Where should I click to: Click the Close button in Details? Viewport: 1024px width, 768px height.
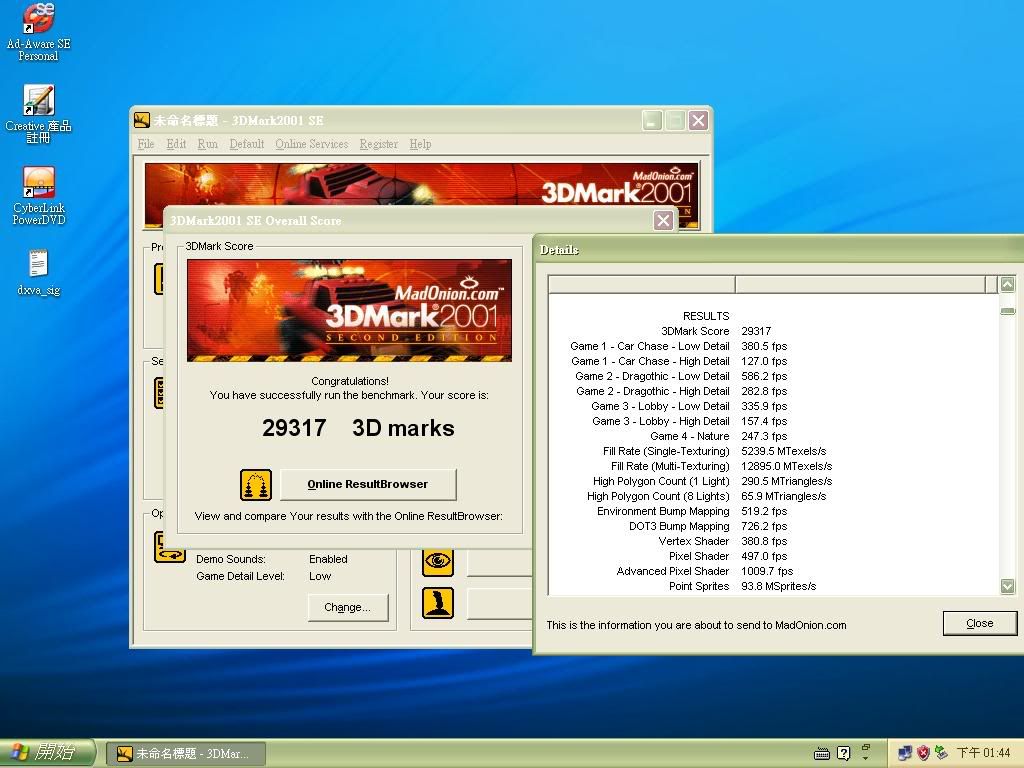[979, 623]
